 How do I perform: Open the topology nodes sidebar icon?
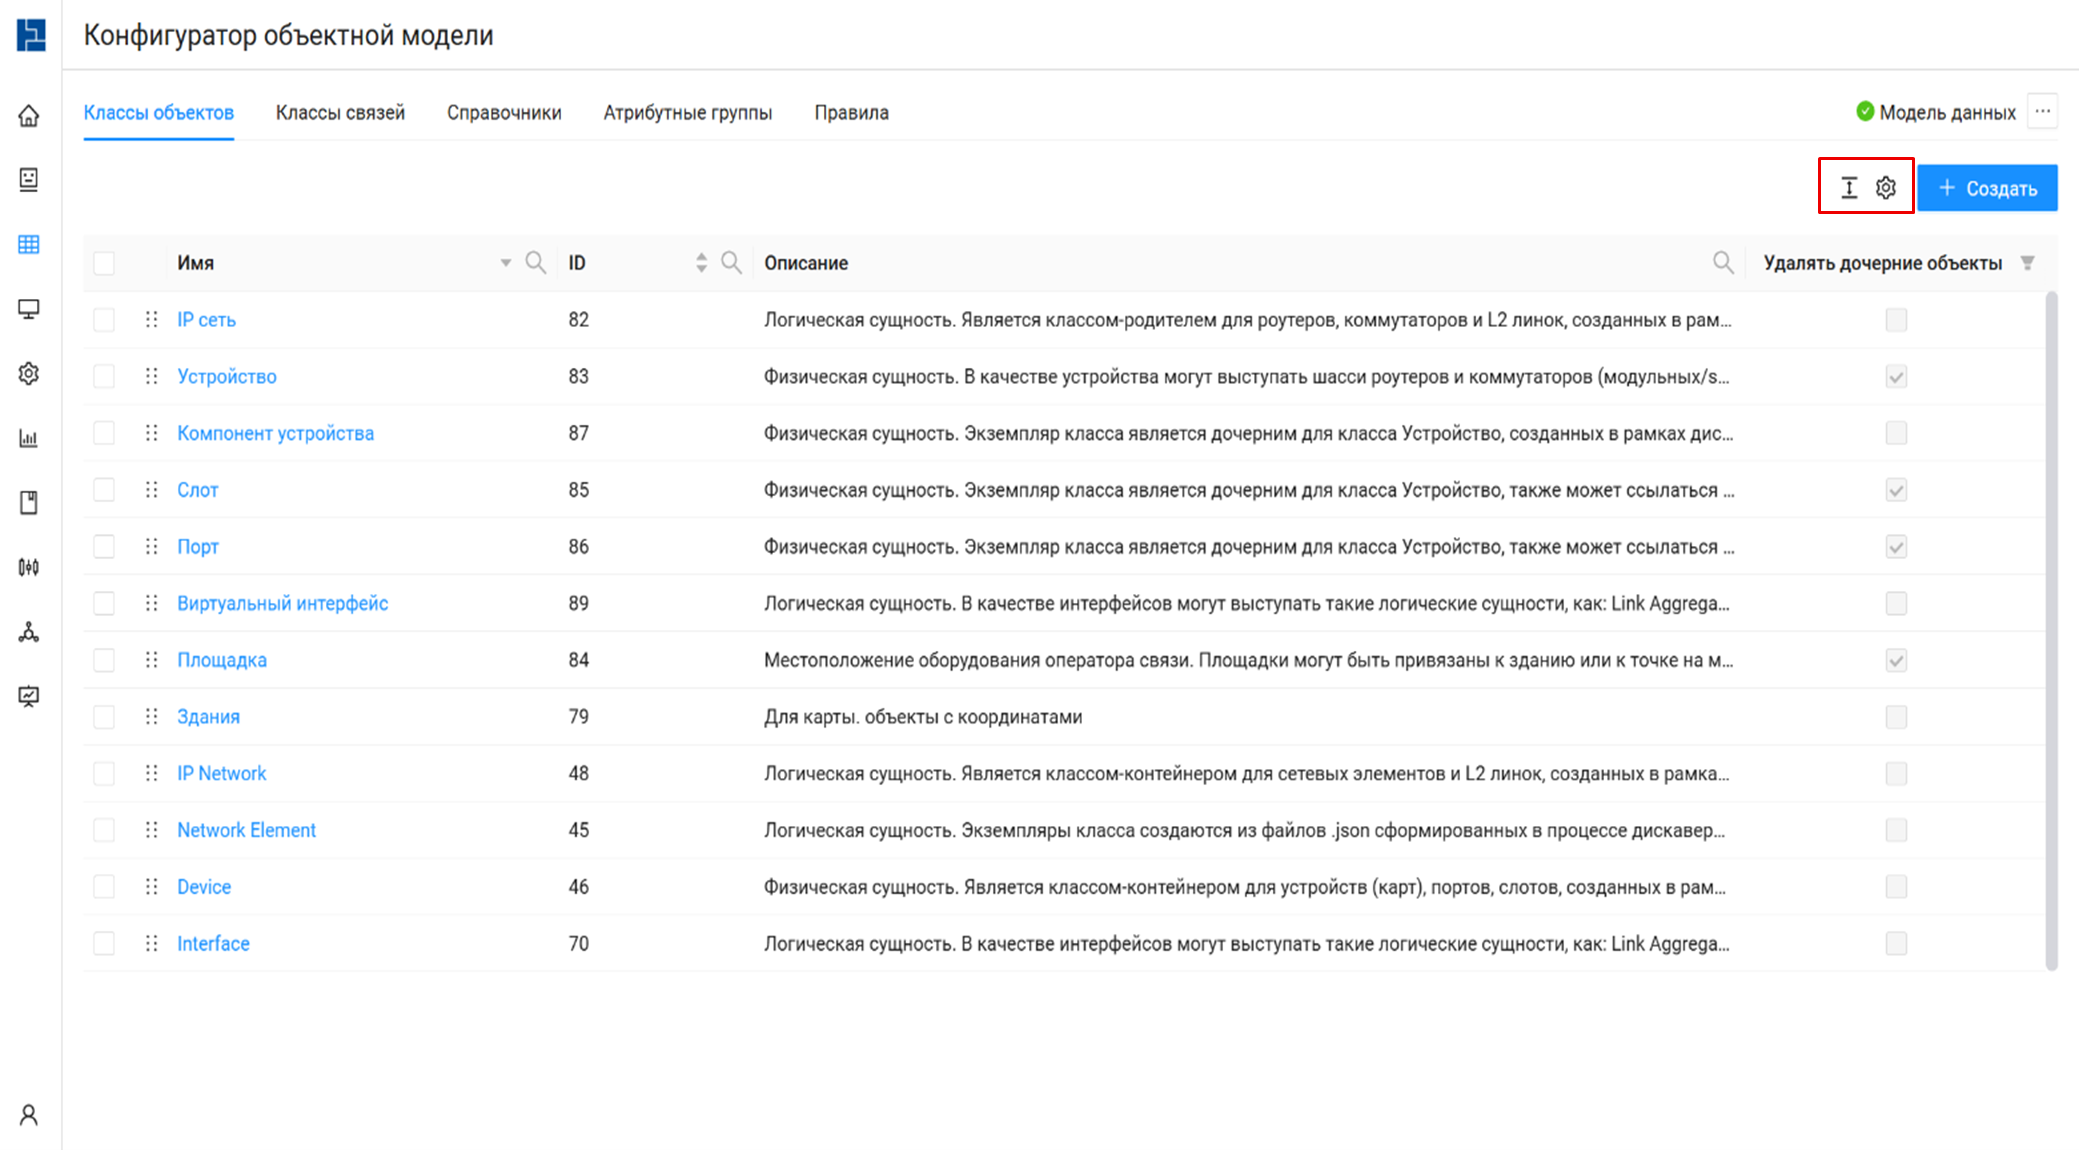pyautogui.click(x=29, y=632)
